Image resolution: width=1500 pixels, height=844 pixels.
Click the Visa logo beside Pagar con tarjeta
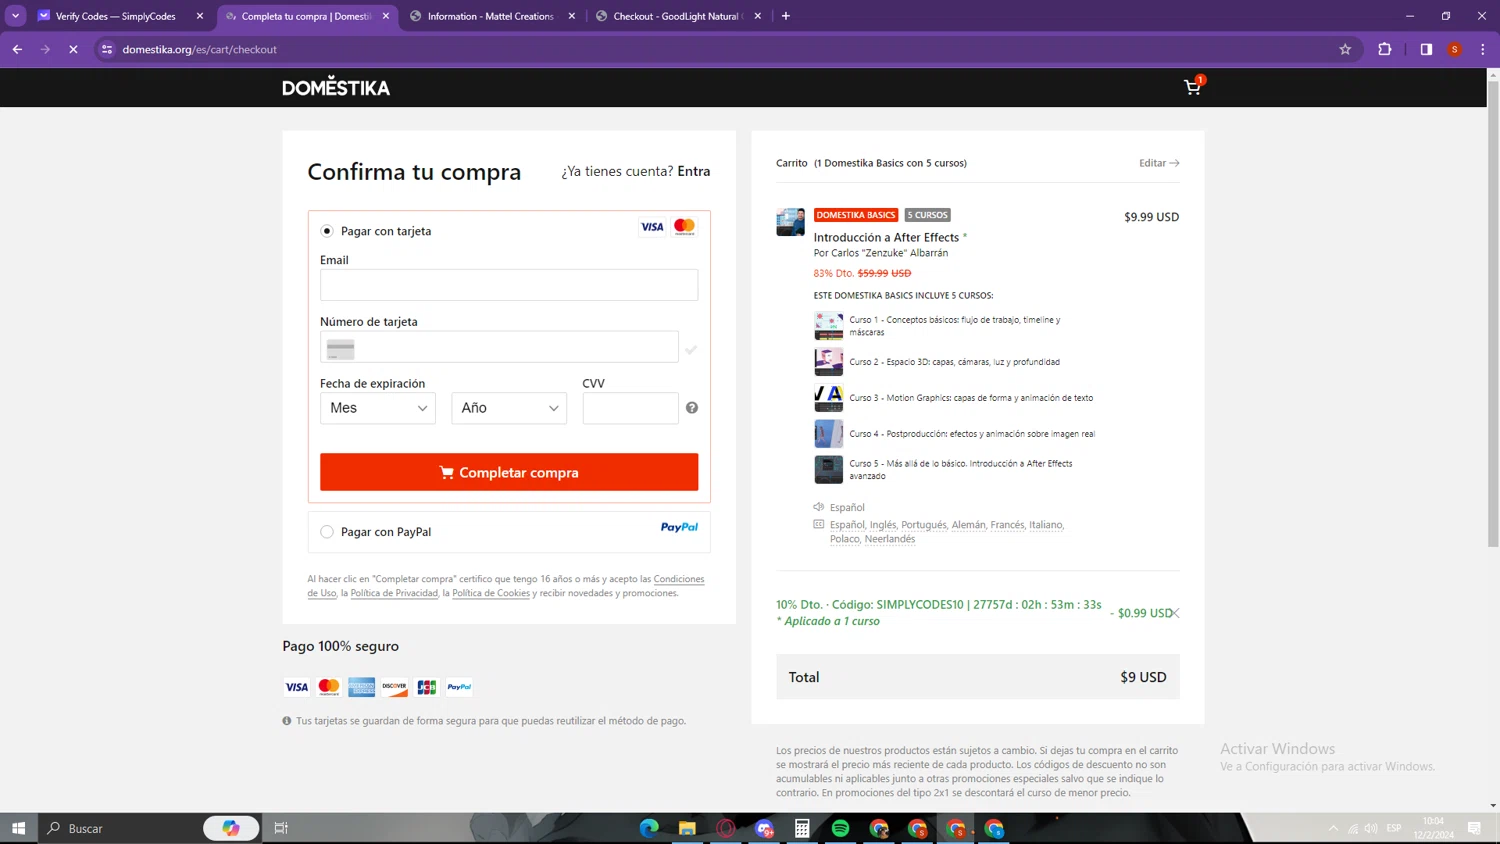click(652, 227)
